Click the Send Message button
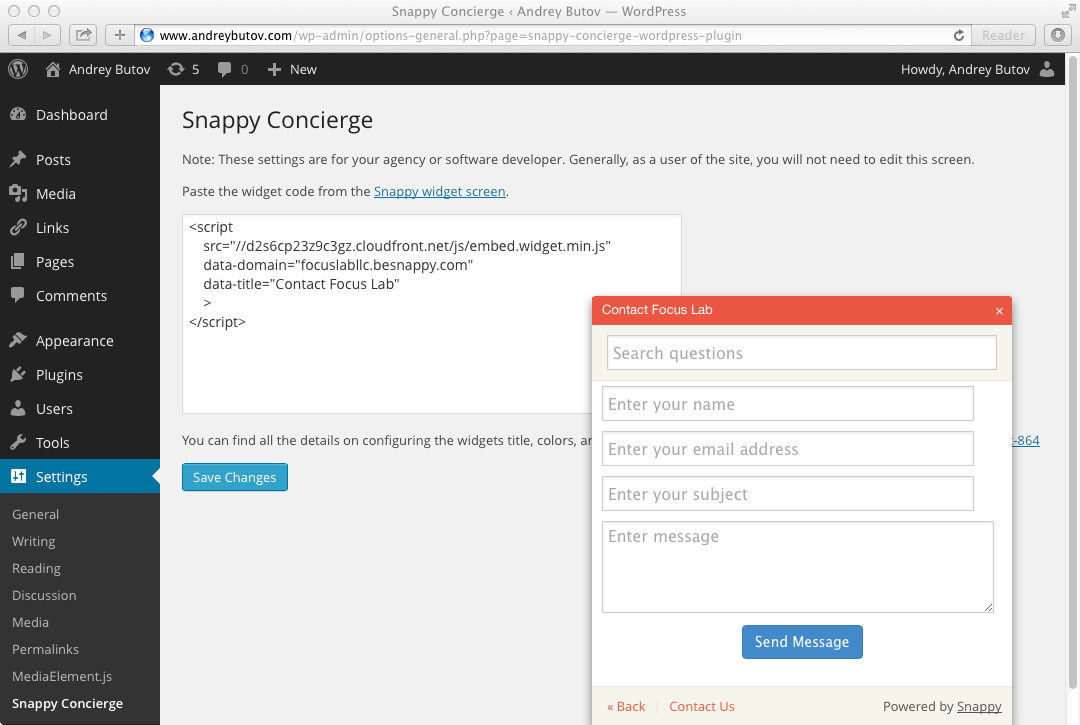 pos(802,642)
